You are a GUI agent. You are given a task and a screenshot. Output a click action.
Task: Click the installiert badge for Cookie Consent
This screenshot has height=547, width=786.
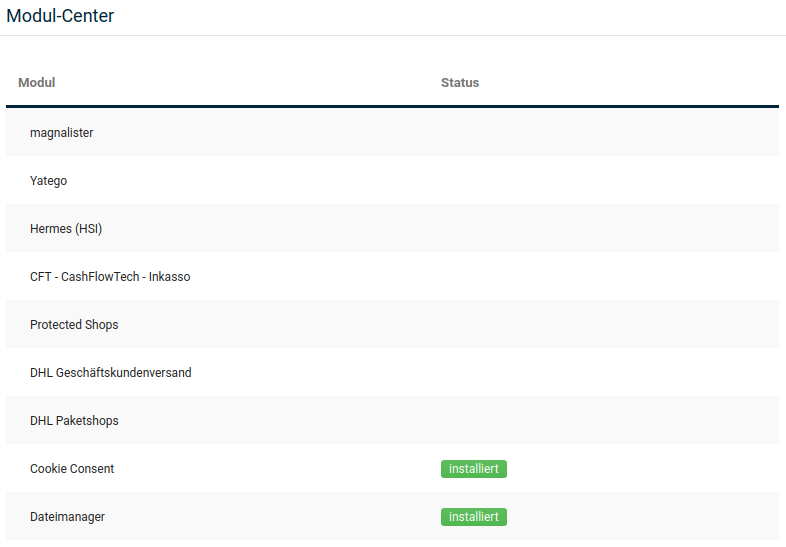point(473,469)
